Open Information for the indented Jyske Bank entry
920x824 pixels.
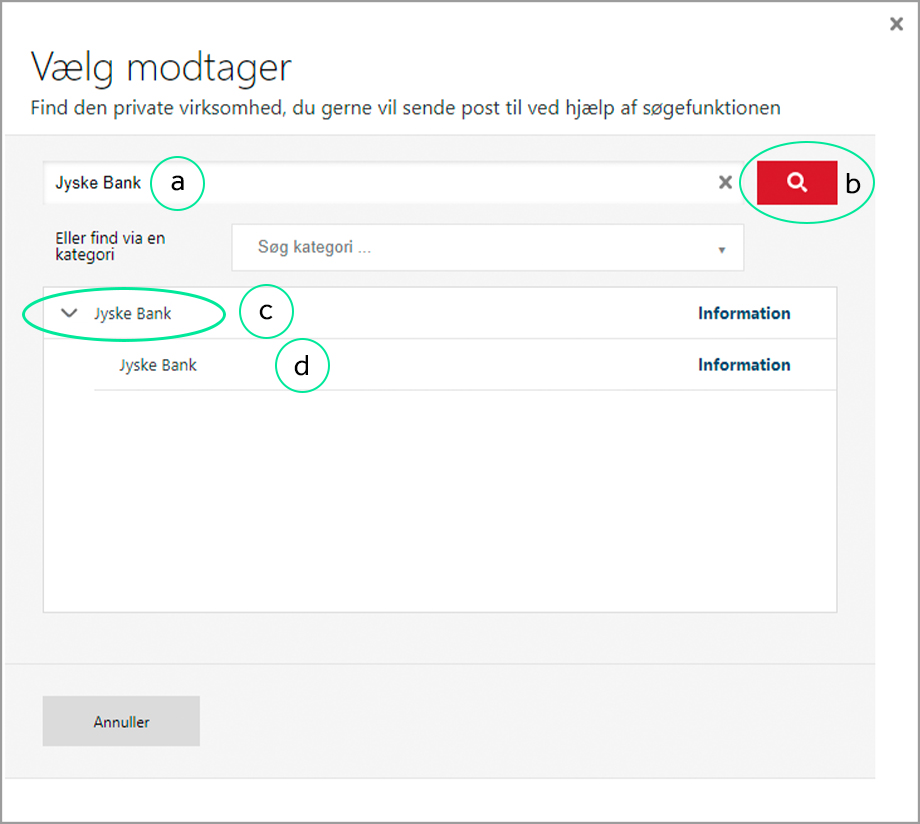(x=744, y=365)
